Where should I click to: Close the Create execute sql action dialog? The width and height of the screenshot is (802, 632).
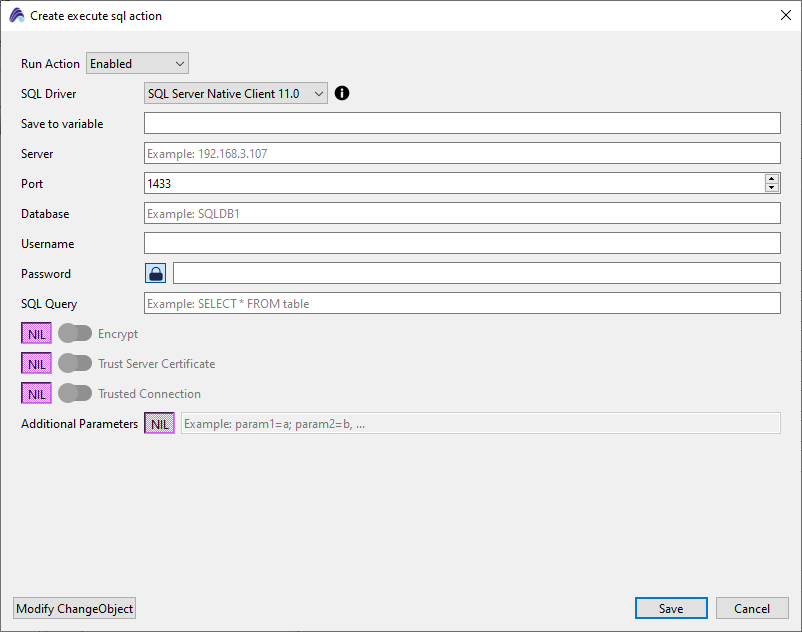pos(785,16)
